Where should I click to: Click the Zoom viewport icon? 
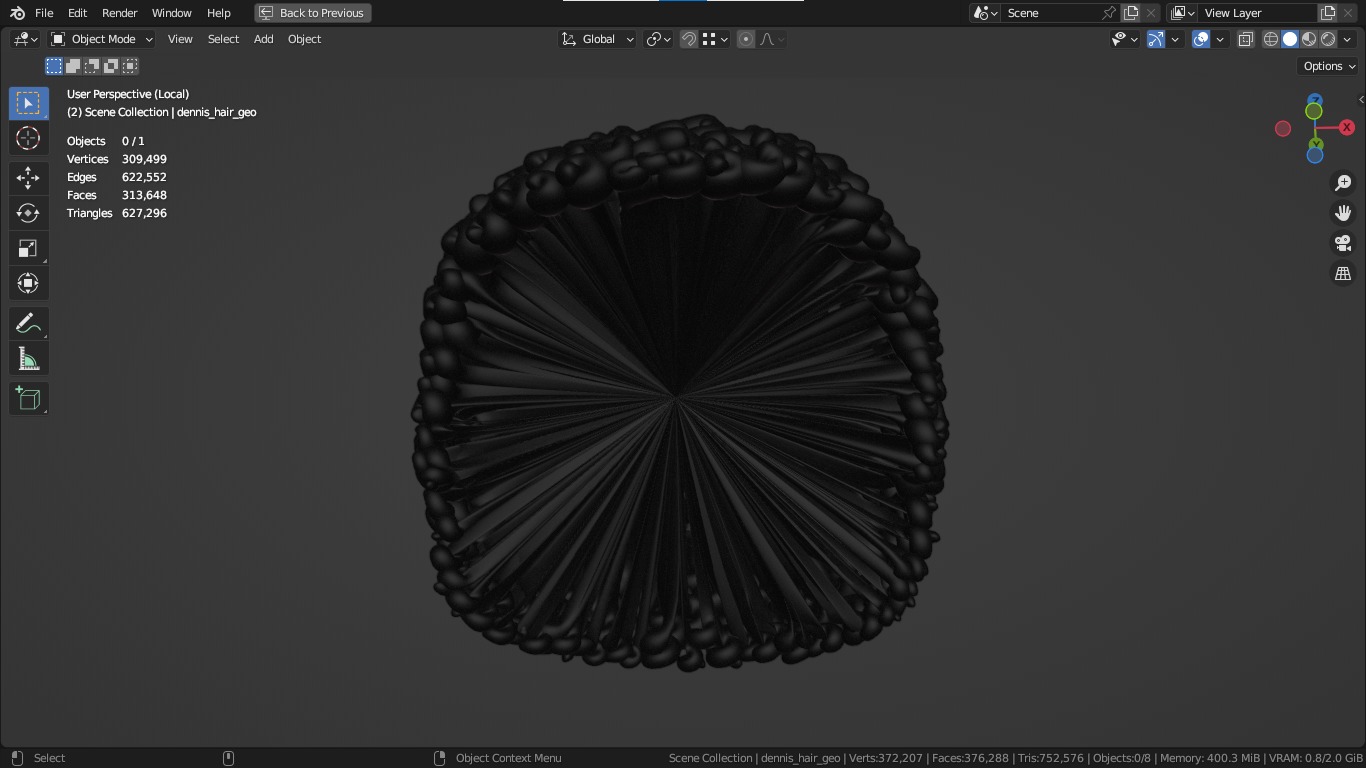[x=1343, y=183]
